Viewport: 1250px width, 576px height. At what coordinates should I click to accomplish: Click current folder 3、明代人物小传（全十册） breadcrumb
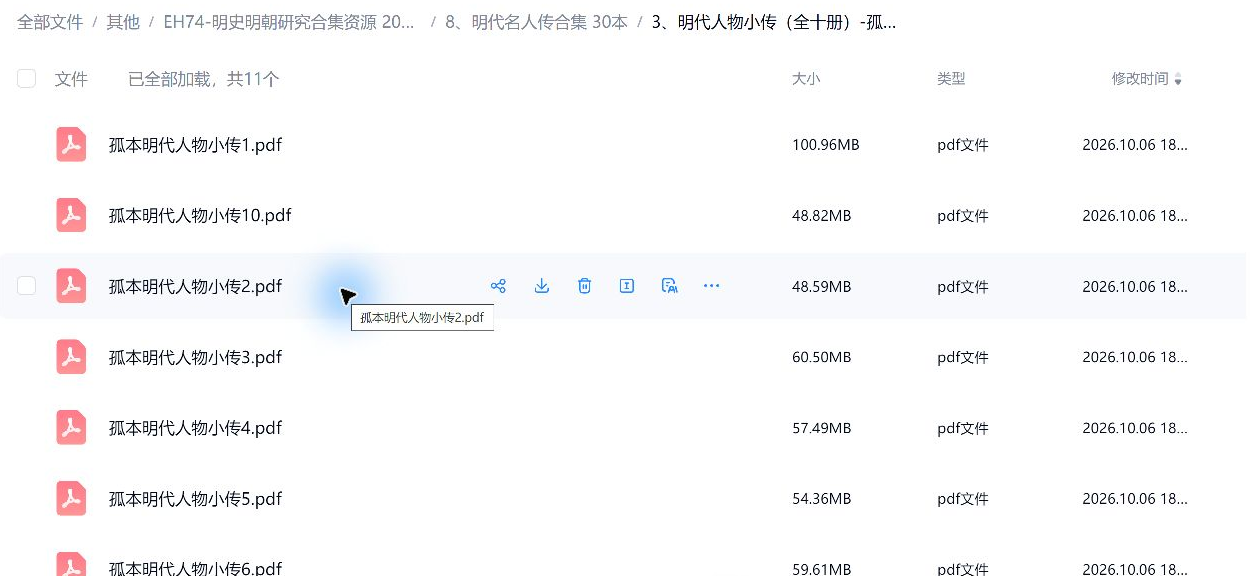point(773,22)
